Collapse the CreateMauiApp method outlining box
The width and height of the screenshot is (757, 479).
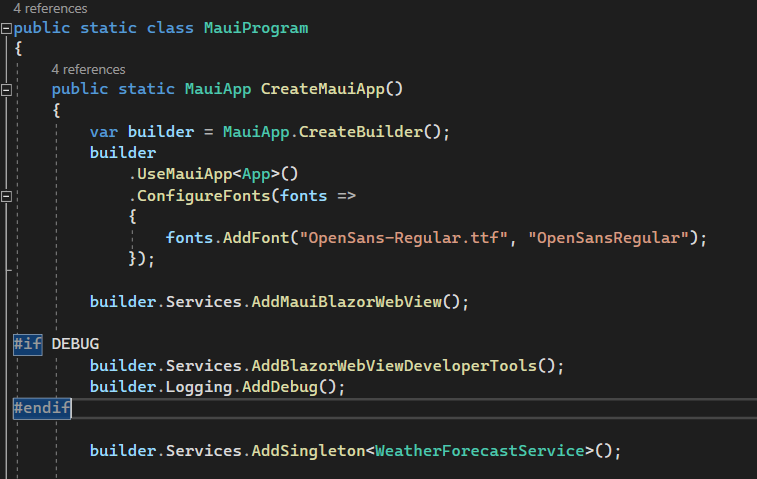[x=6, y=90]
